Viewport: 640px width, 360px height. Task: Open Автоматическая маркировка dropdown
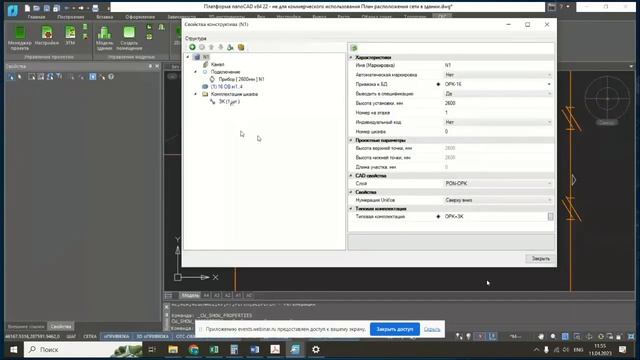pos(498,75)
